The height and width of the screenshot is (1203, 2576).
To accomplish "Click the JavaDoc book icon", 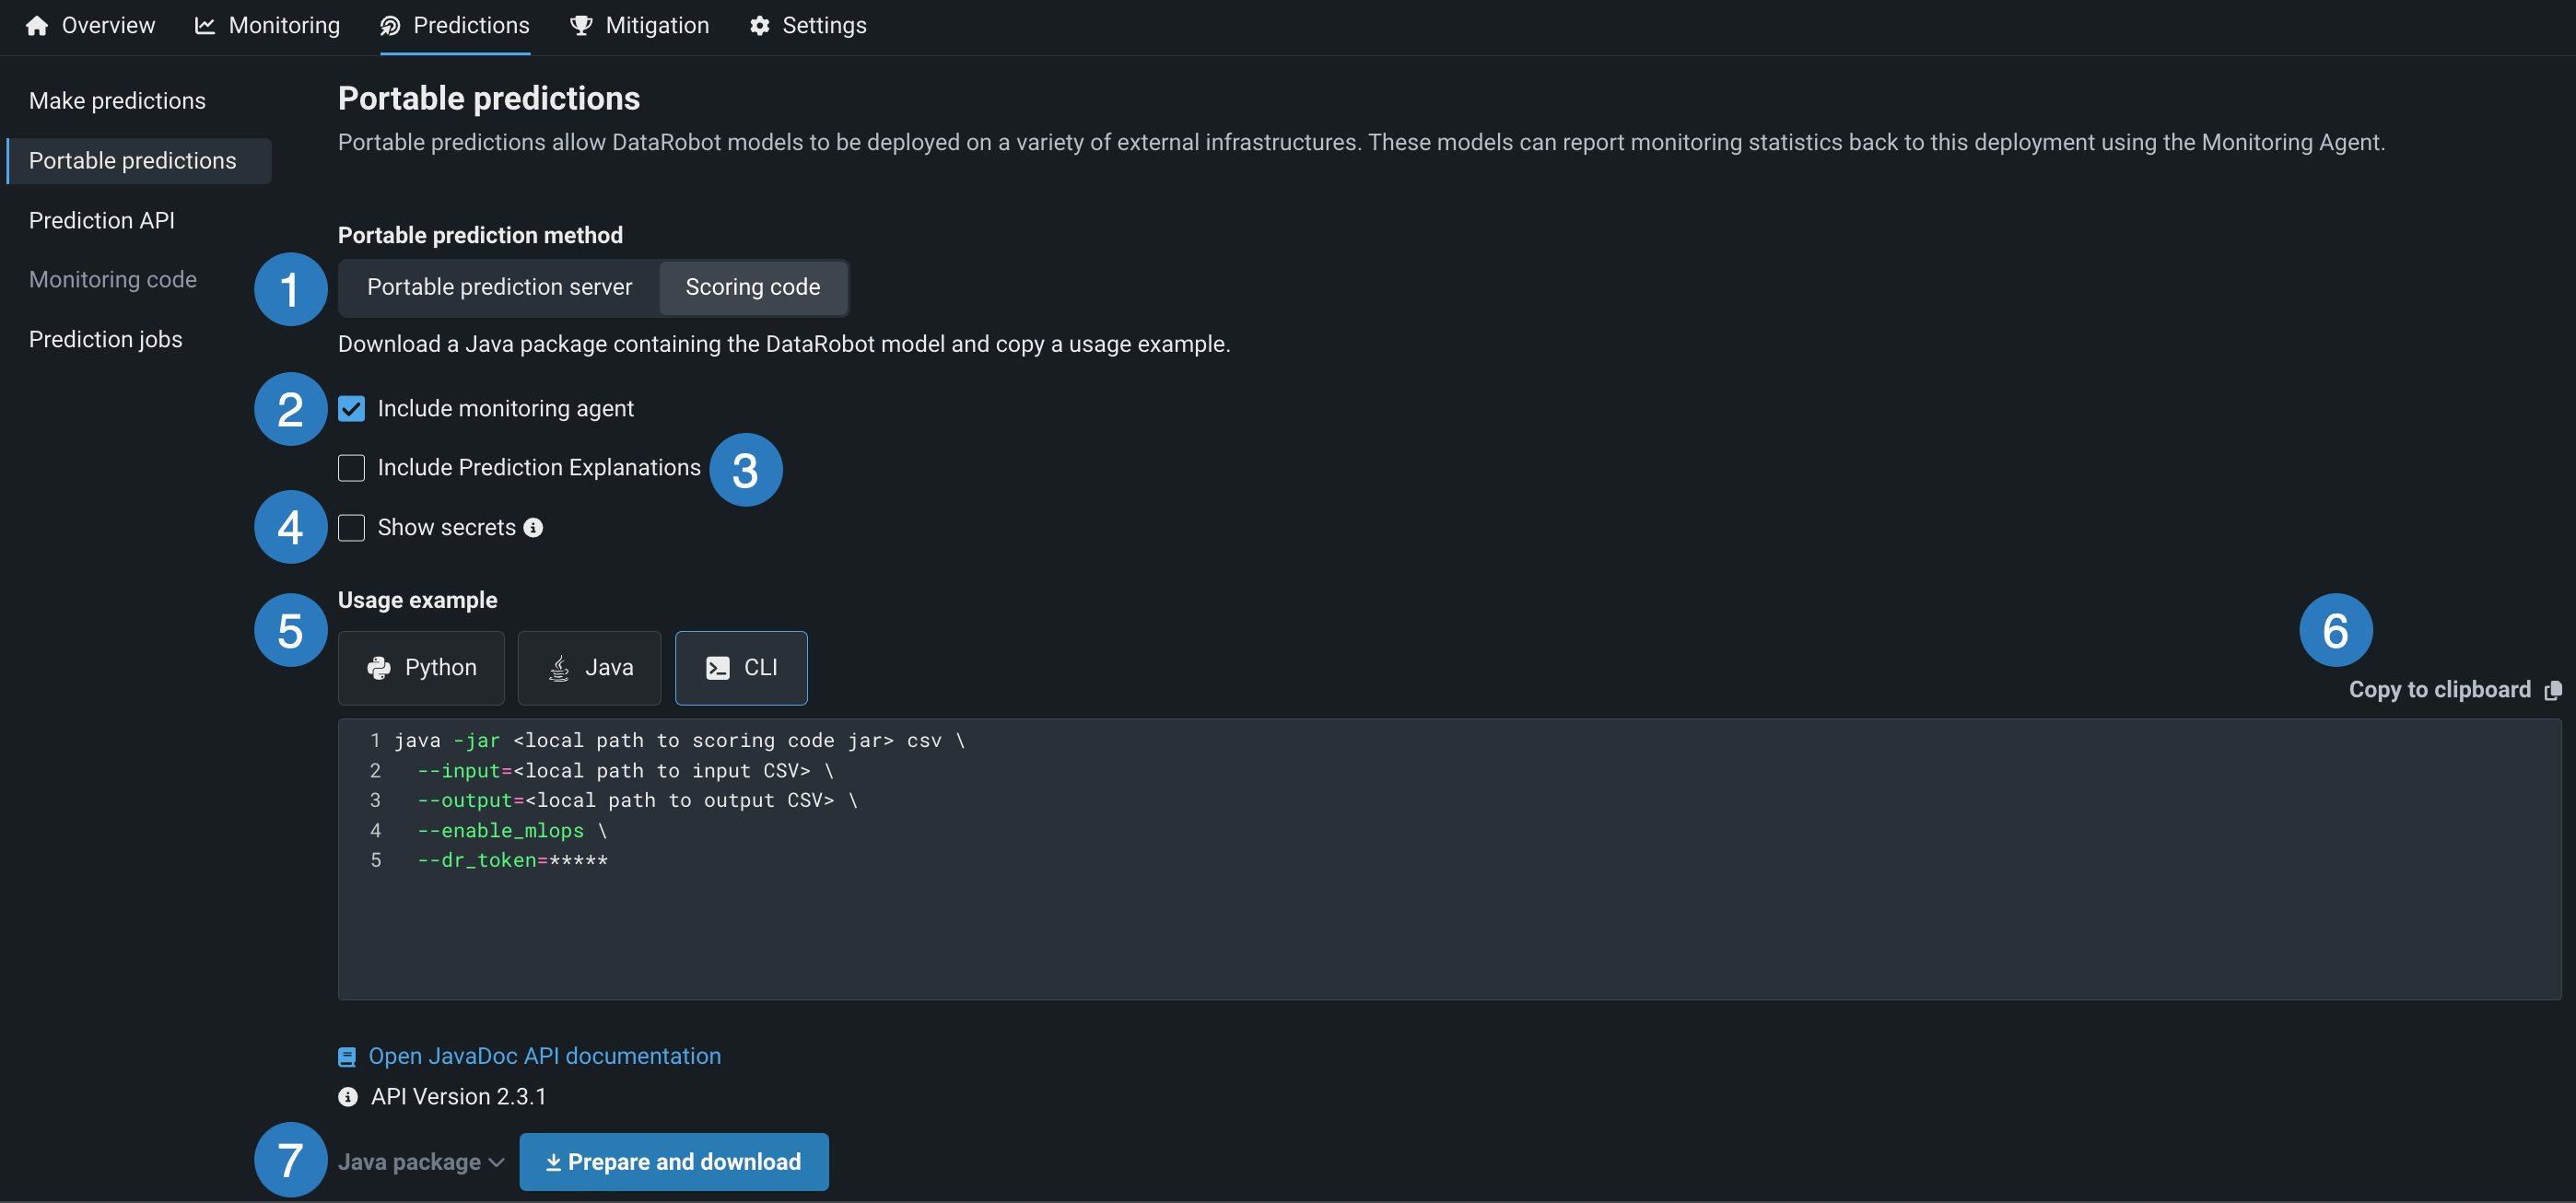I will pyautogui.click(x=347, y=1057).
